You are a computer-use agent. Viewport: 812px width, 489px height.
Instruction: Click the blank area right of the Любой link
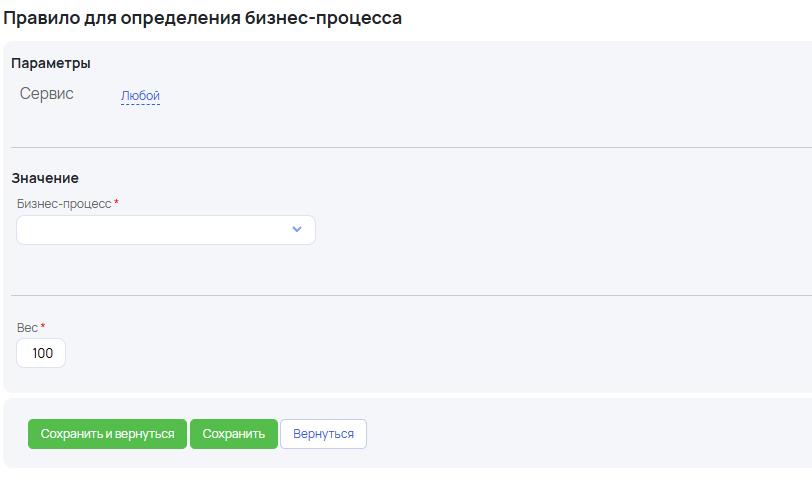450,96
